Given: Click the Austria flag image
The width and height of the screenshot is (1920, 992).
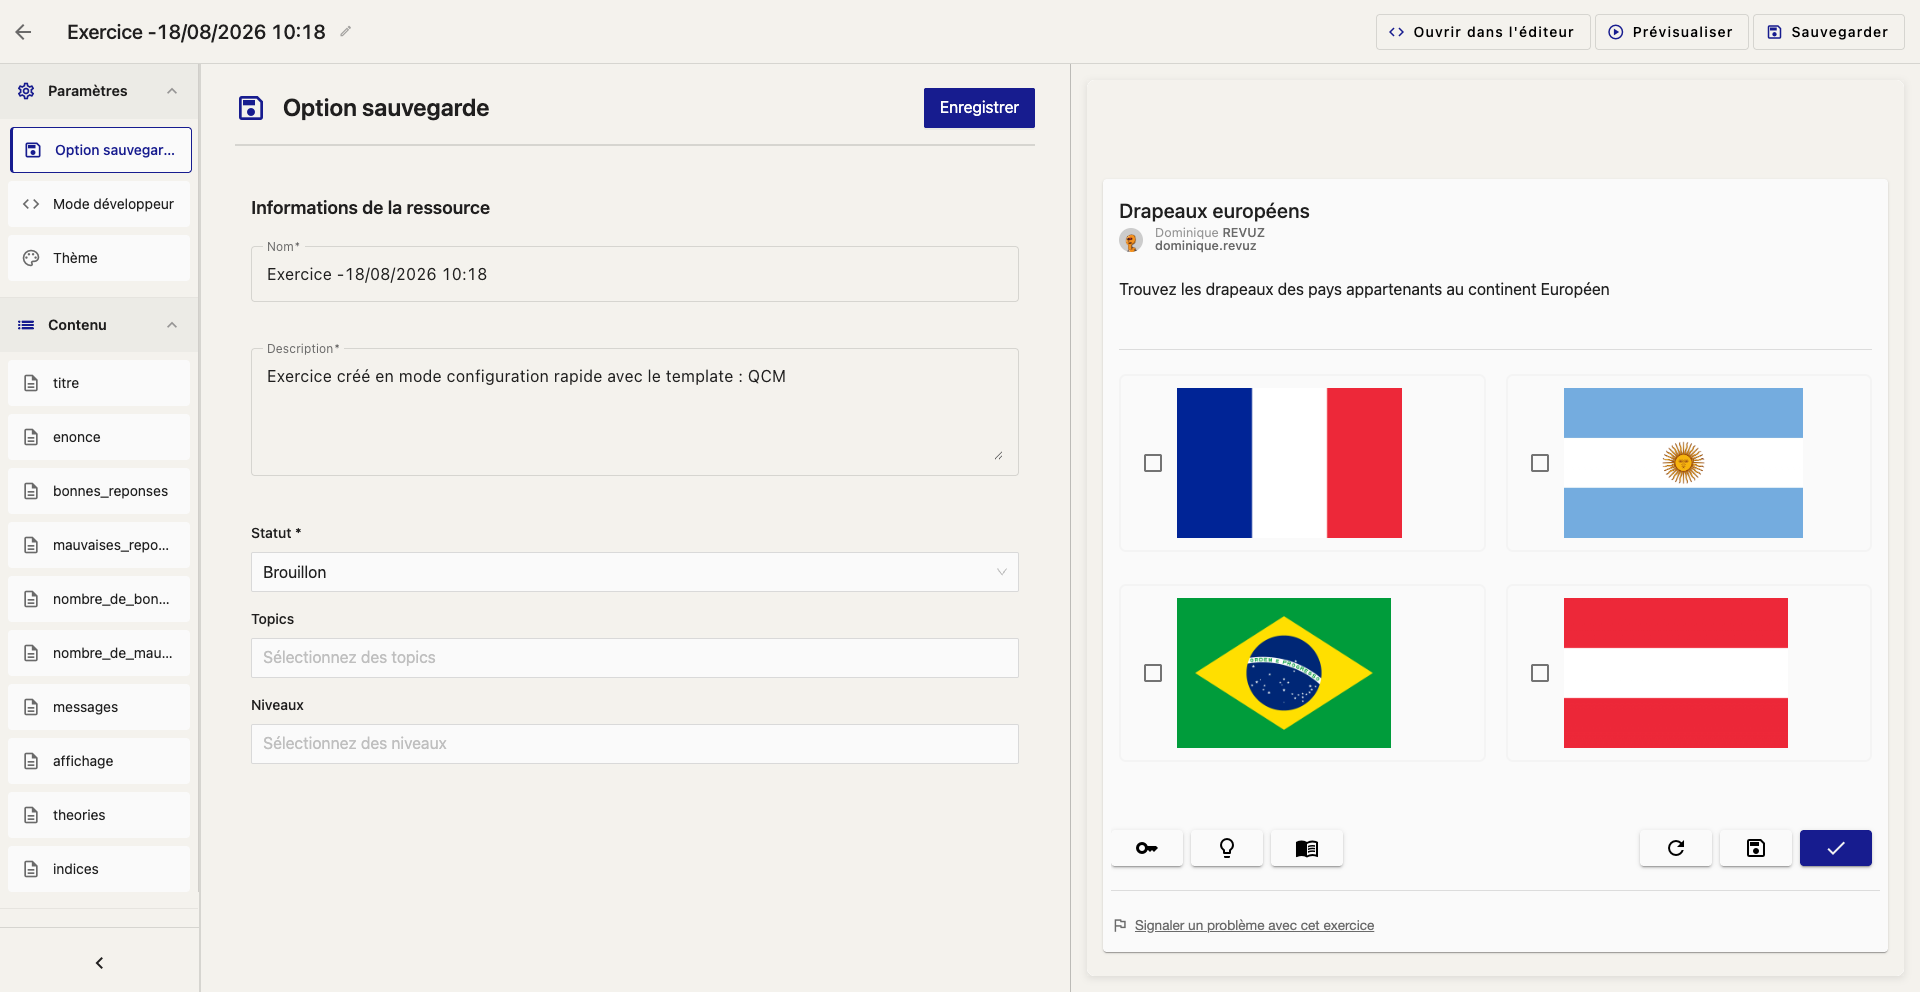Looking at the screenshot, I should pos(1676,673).
